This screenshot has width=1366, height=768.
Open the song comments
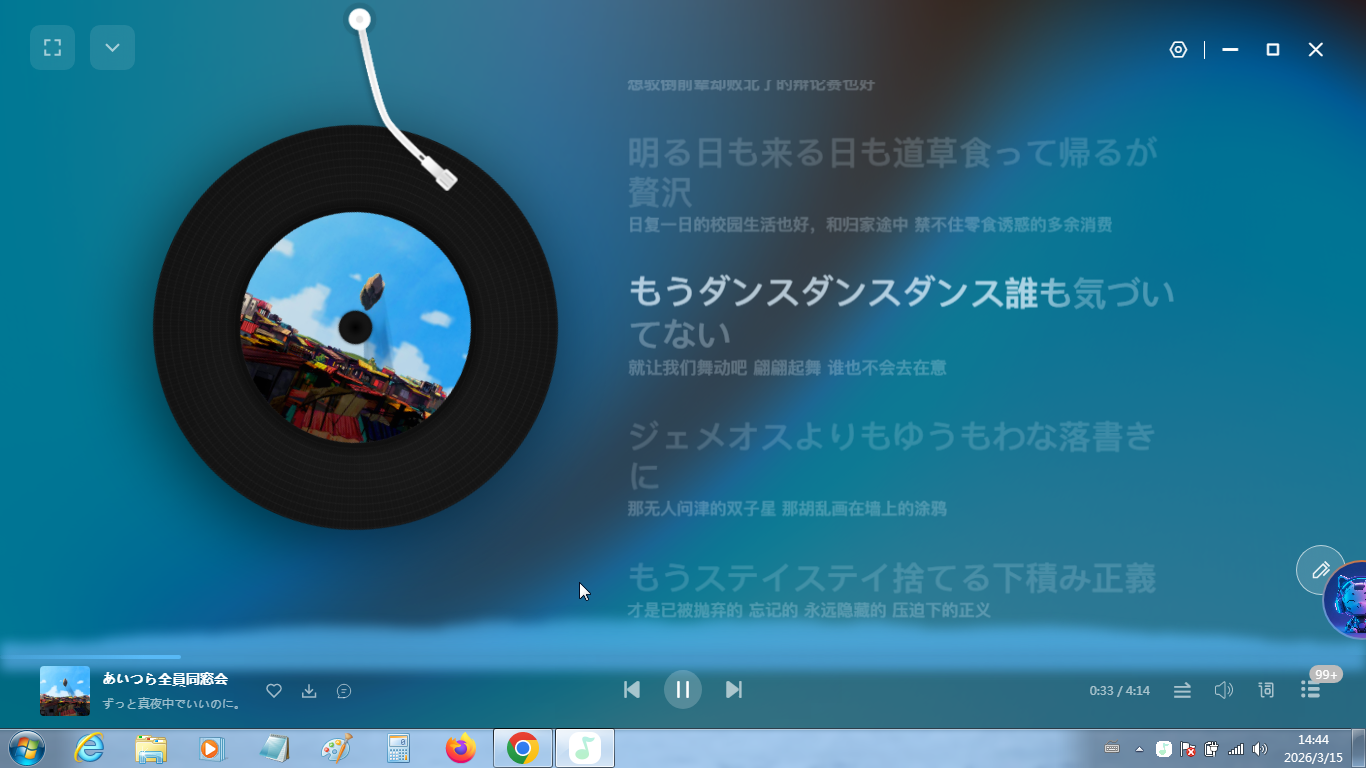click(x=344, y=691)
